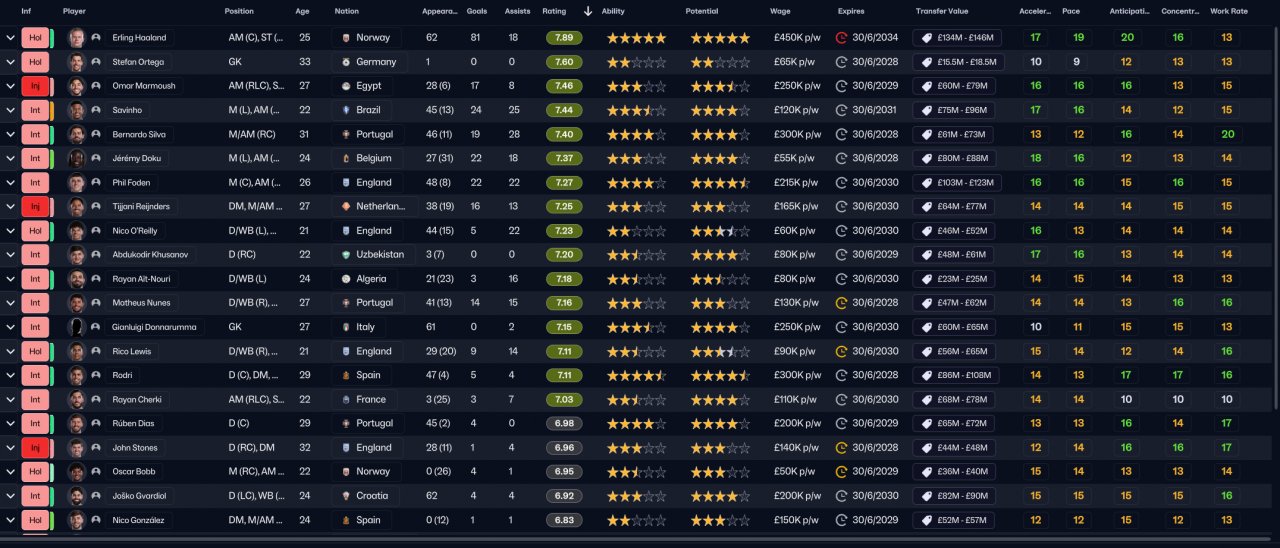The height and width of the screenshot is (548, 1280).
Task: Expand Erling Haaland's row chevron
Action: click(x=10, y=38)
